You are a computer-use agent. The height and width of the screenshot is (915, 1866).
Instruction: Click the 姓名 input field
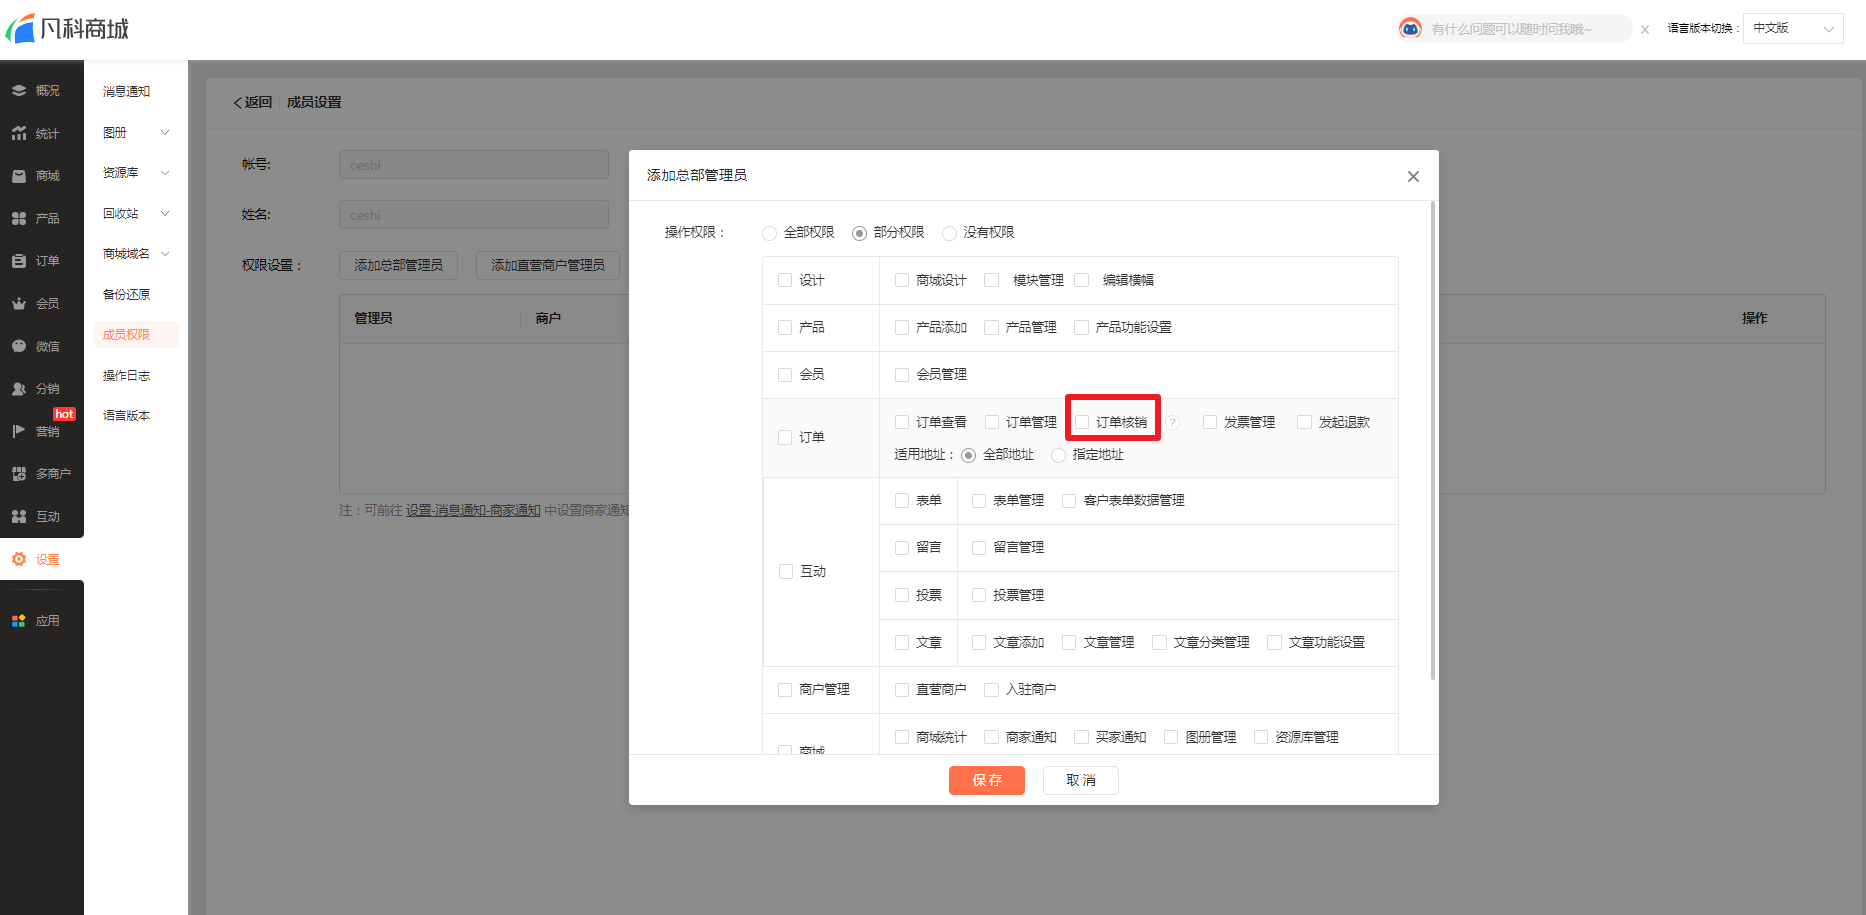point(474,215)
